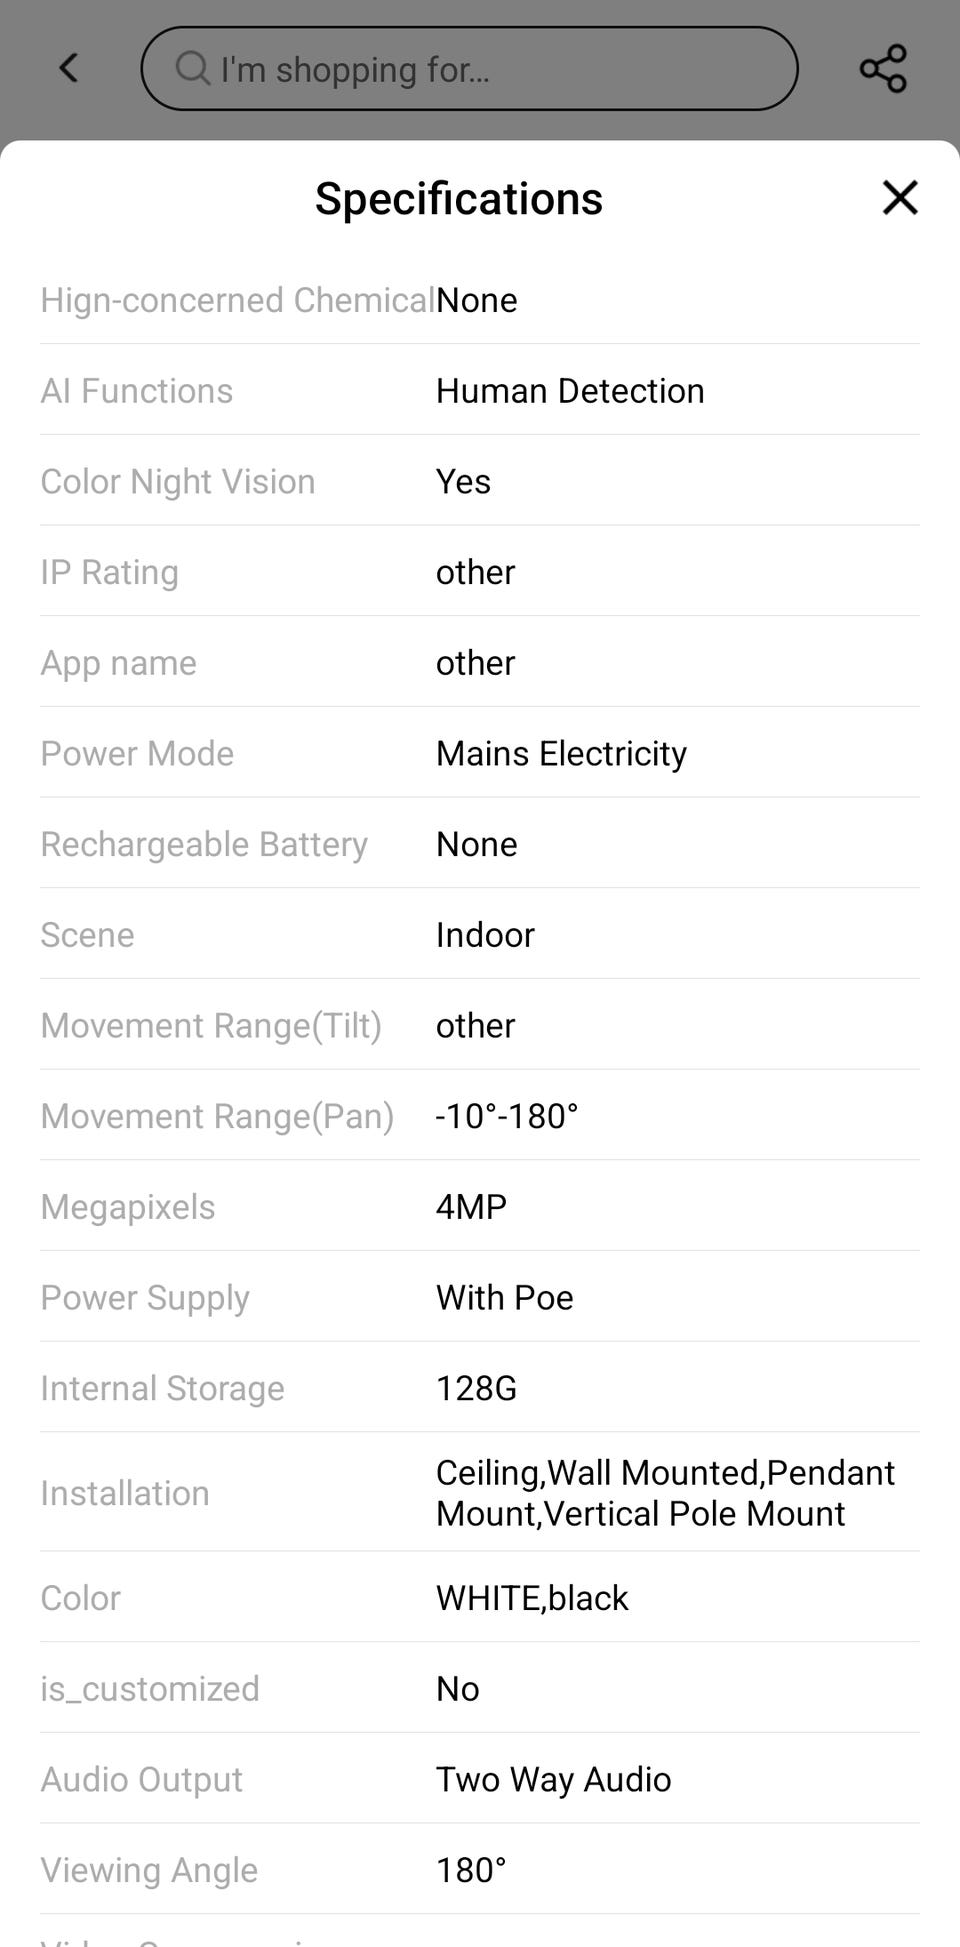
Task: Select the Rechargeable Battery row
Action: tap(480, 844)
